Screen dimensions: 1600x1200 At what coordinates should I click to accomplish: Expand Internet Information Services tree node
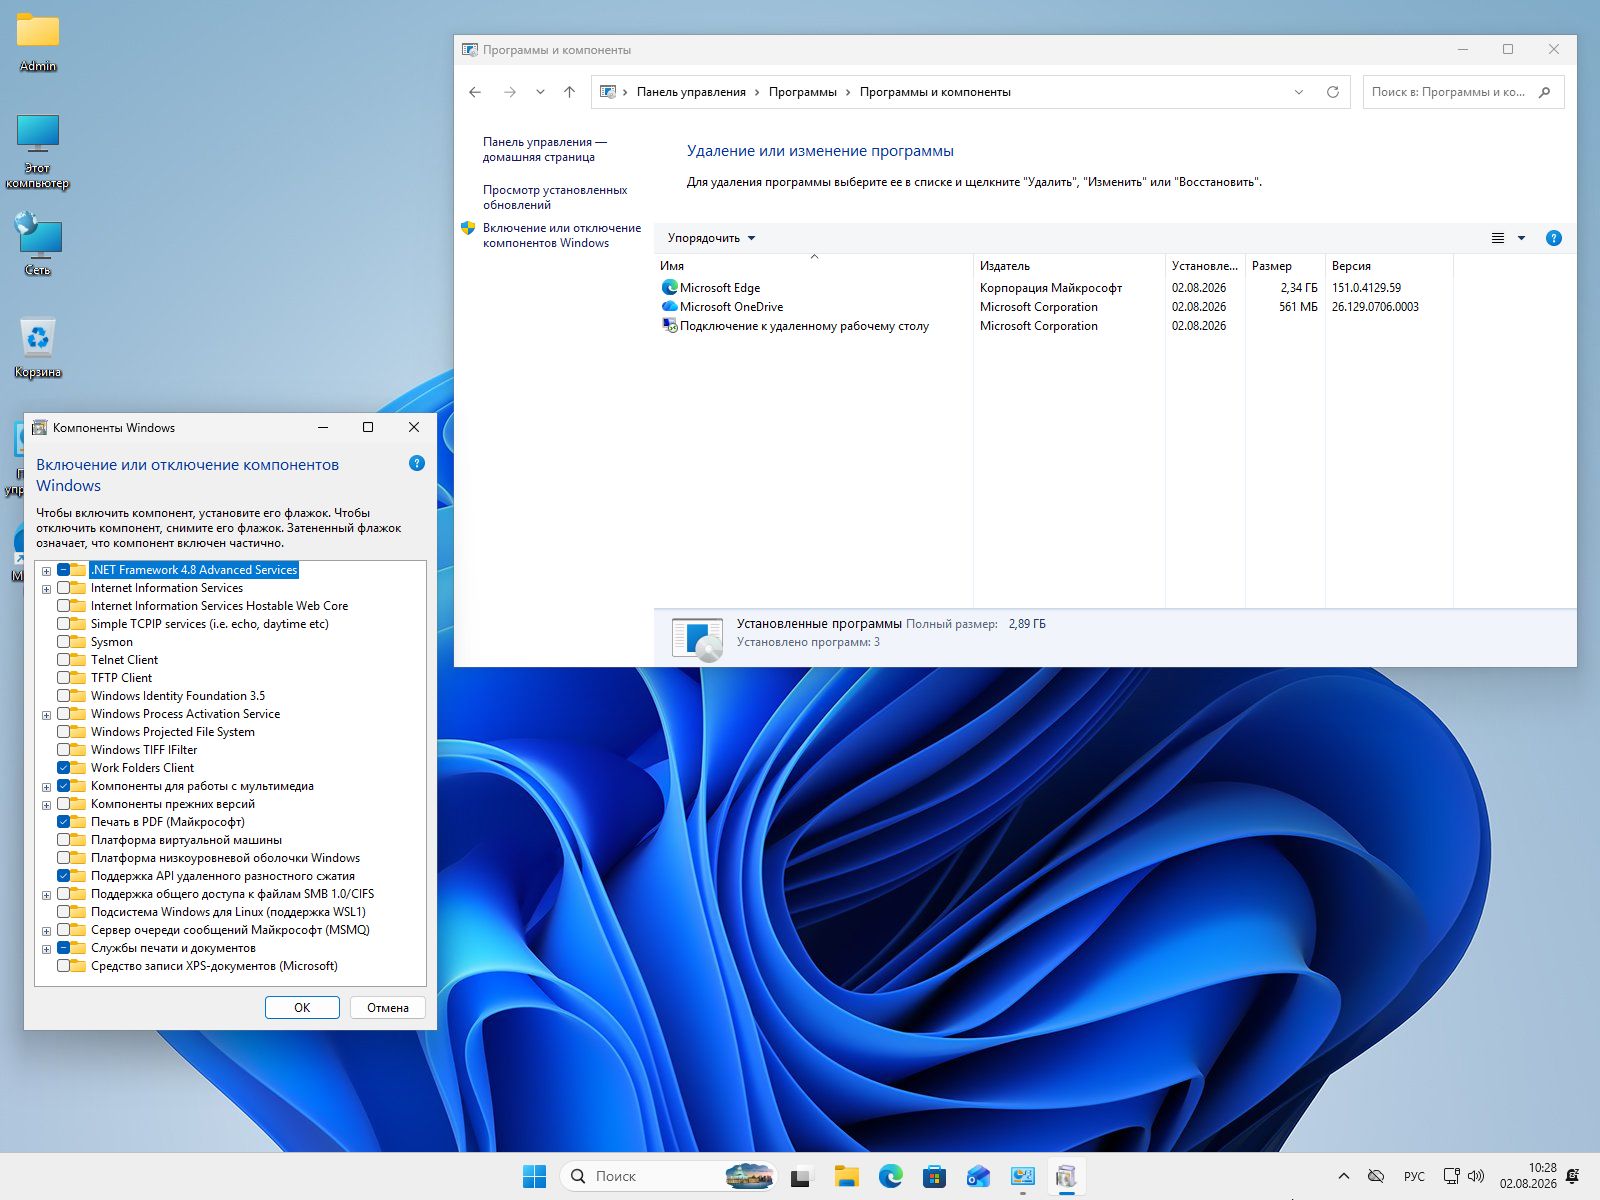tap(46, 589)
